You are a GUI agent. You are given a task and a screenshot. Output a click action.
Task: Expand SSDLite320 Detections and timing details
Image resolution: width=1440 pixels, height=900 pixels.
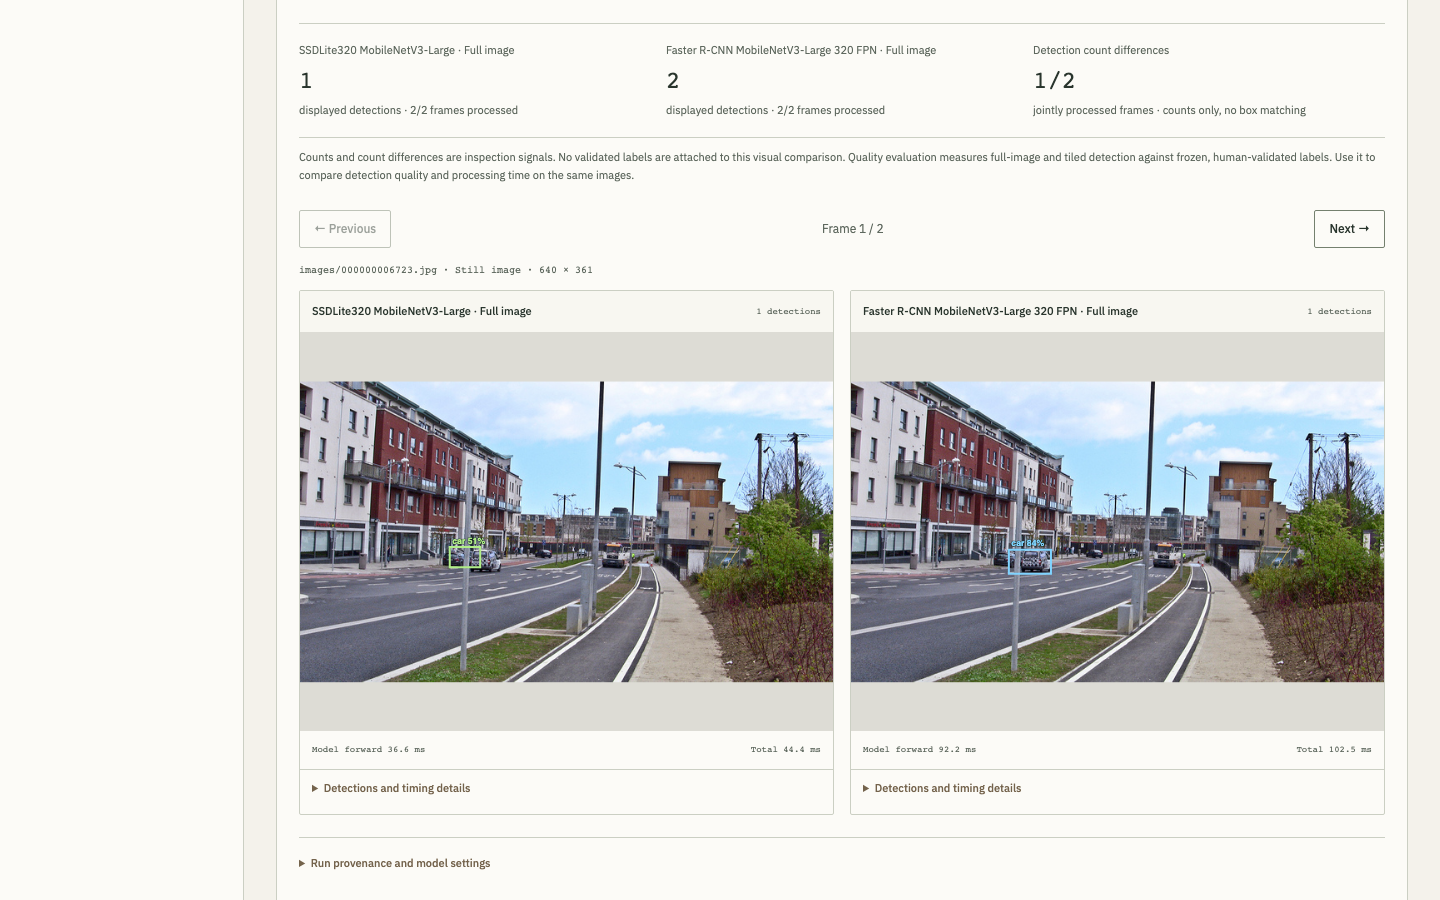click(x=391, y=788)
